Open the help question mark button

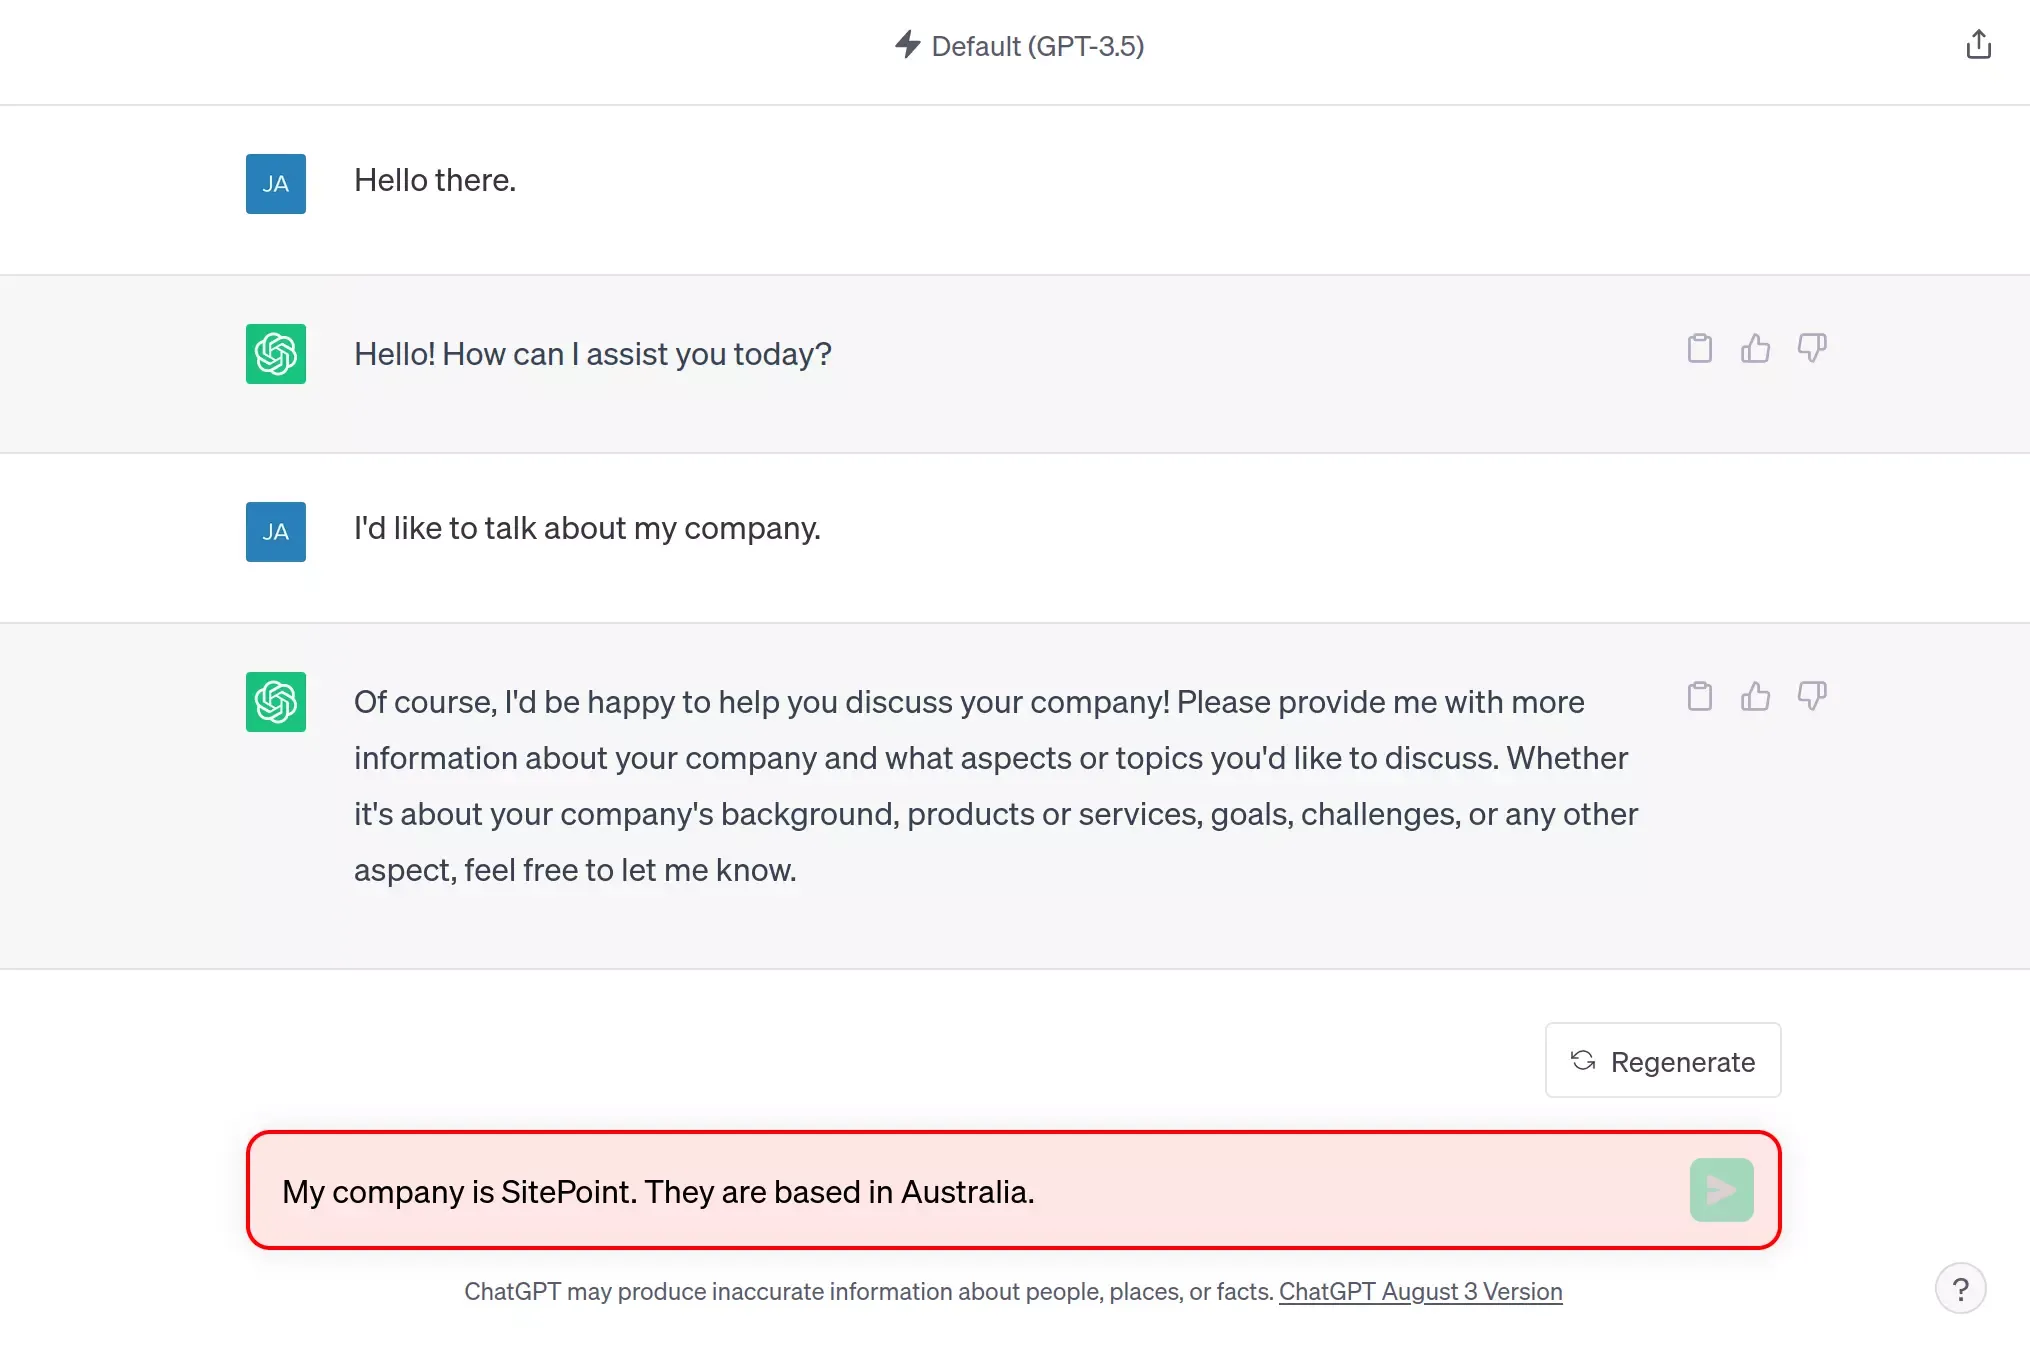(x=1960, y=1289)
